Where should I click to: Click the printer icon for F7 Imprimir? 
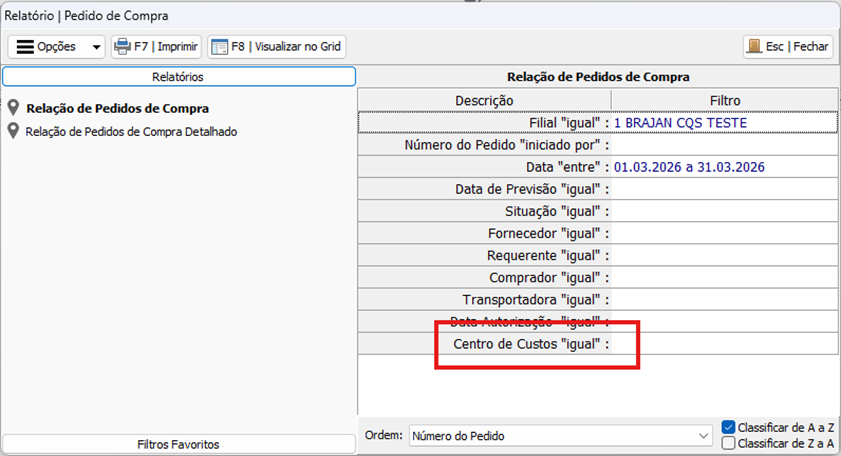coord(122,47)
